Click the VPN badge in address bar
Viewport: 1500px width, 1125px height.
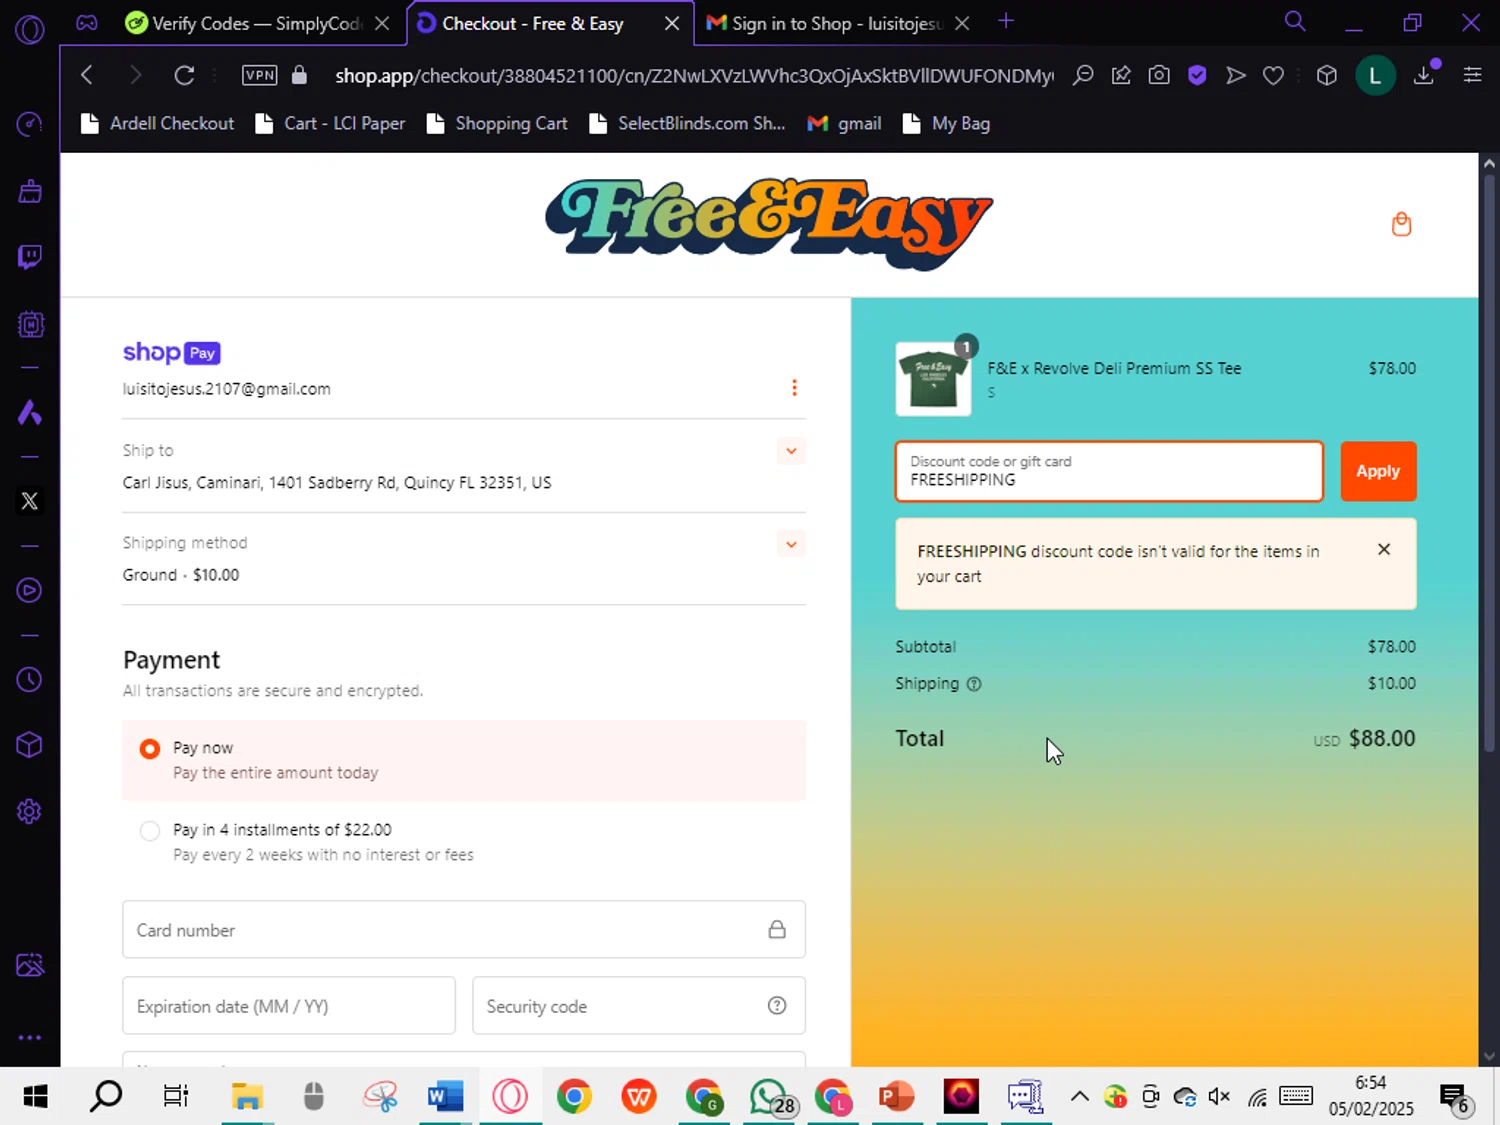pos(260,75)
